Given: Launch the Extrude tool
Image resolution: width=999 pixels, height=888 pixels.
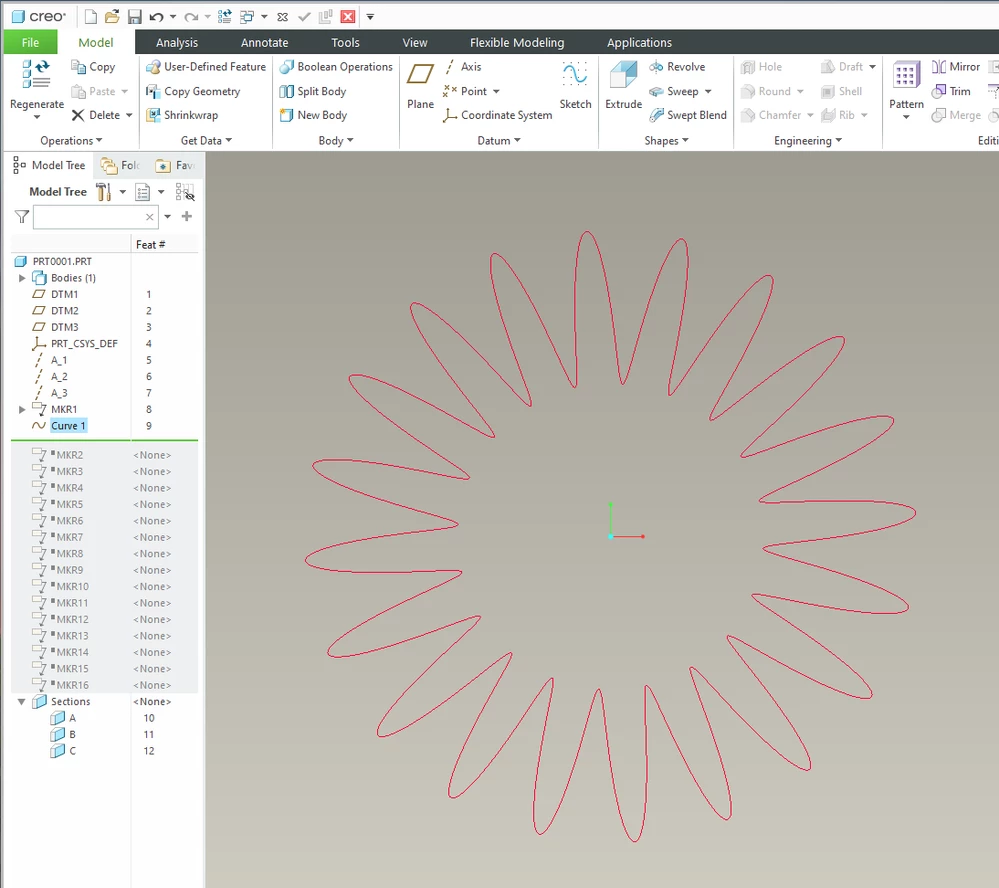Looking at the screenshot, I should pyautogui.click(x=624, y=85).
